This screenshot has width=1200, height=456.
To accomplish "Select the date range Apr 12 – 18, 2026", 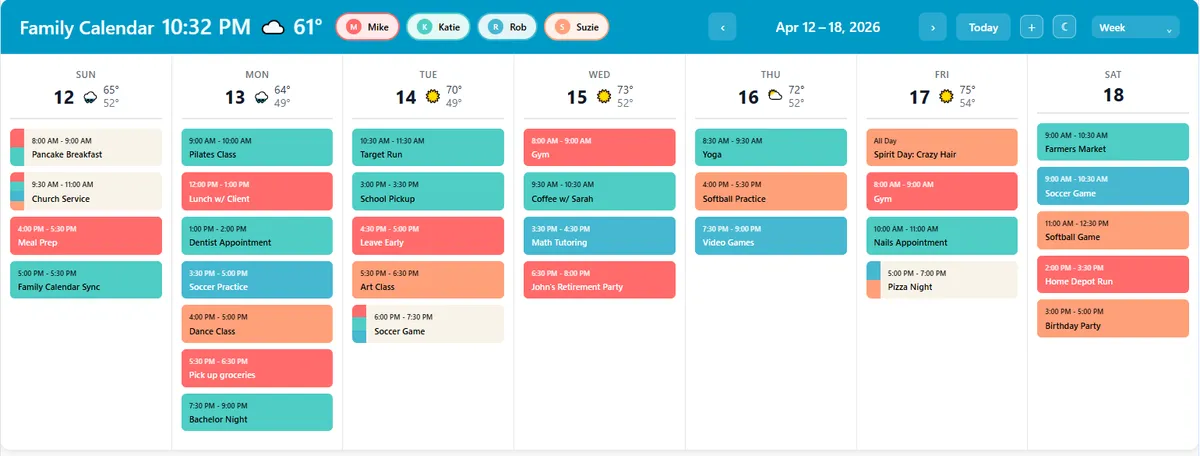I will point(828,27).
